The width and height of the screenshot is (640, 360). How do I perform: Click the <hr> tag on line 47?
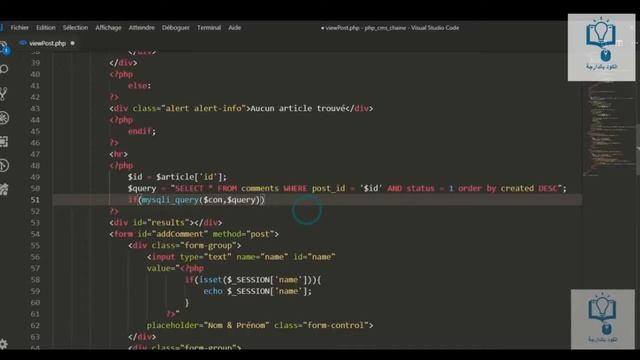118,154
